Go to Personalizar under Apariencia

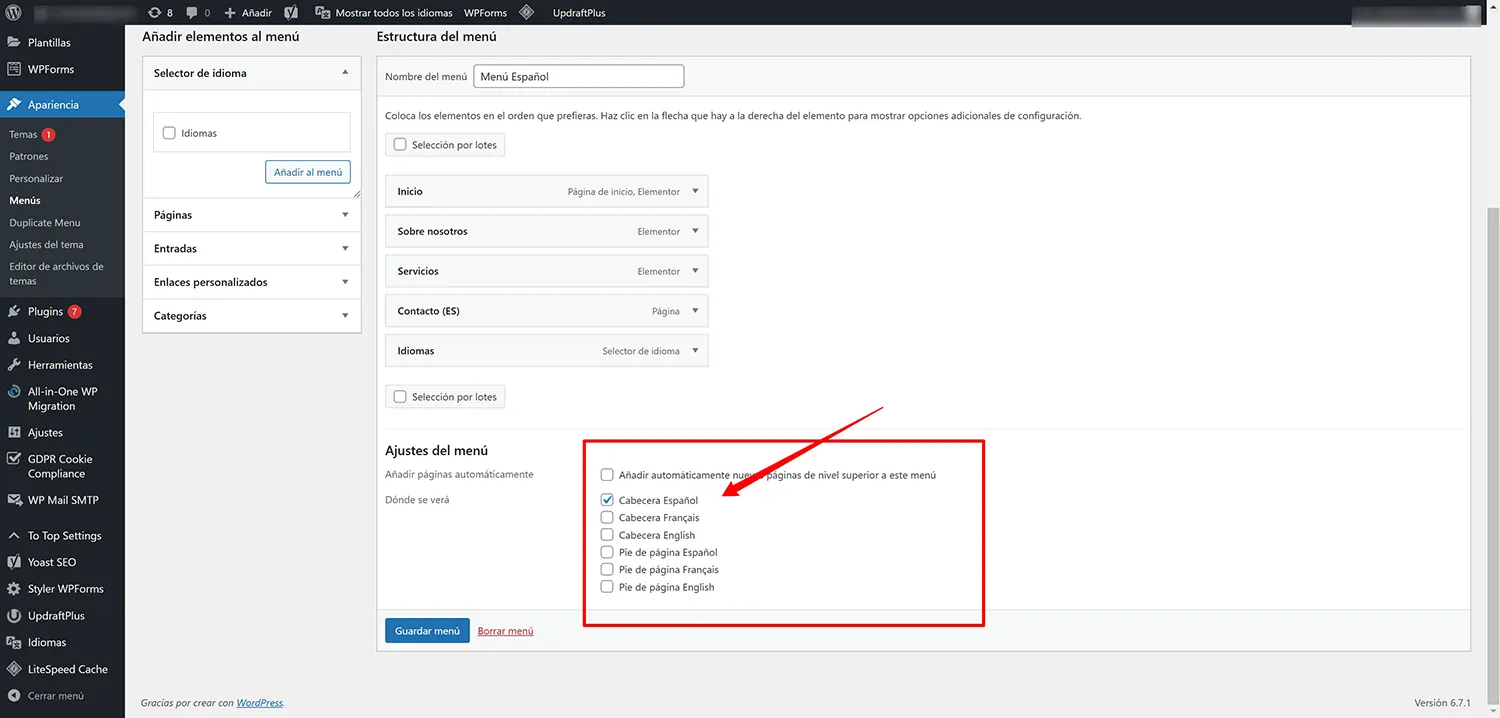[36, 178]
